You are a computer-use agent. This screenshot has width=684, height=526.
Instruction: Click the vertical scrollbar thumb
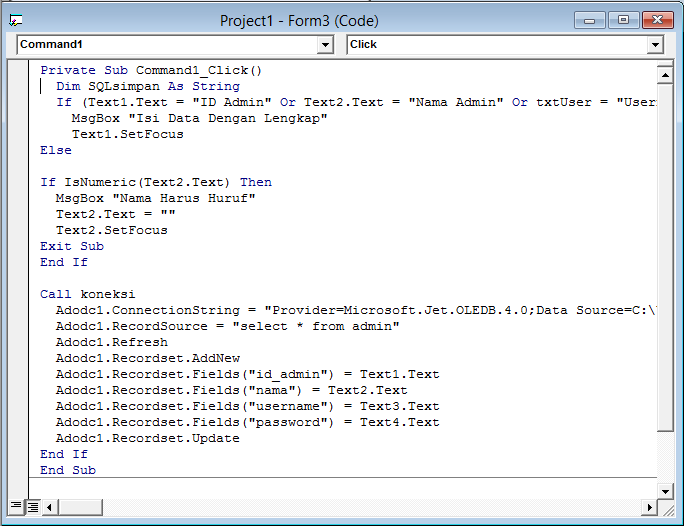665,258
